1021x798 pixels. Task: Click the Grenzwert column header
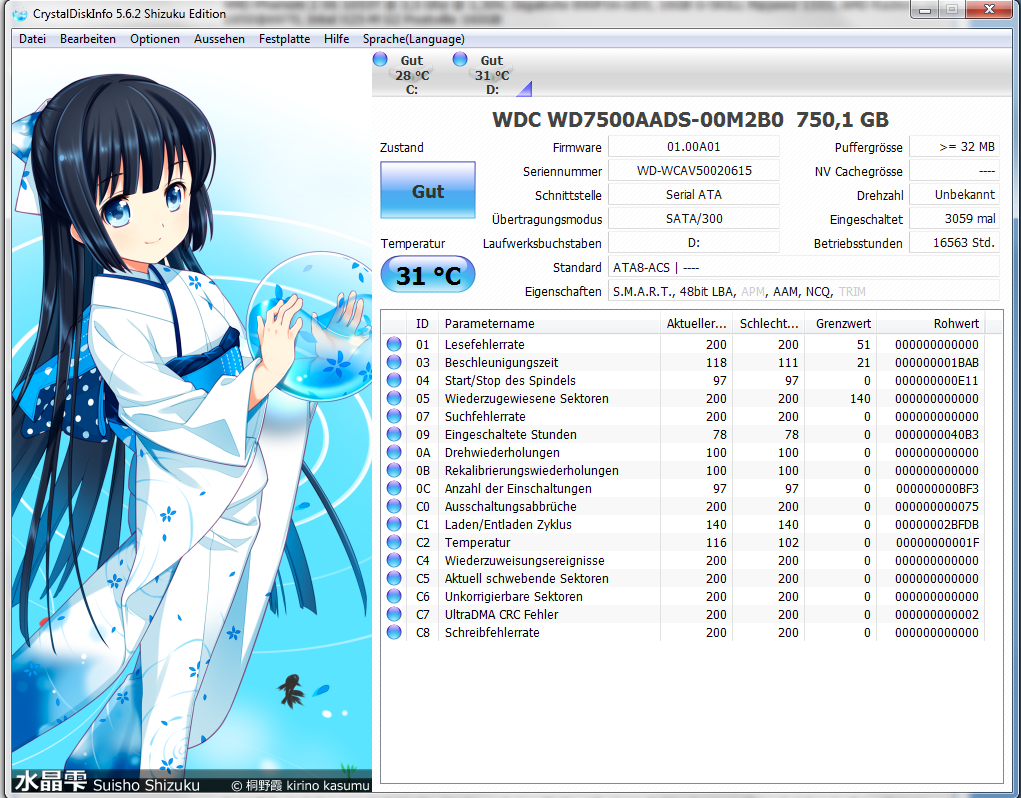pyautogui.click(x=840, y=323)
